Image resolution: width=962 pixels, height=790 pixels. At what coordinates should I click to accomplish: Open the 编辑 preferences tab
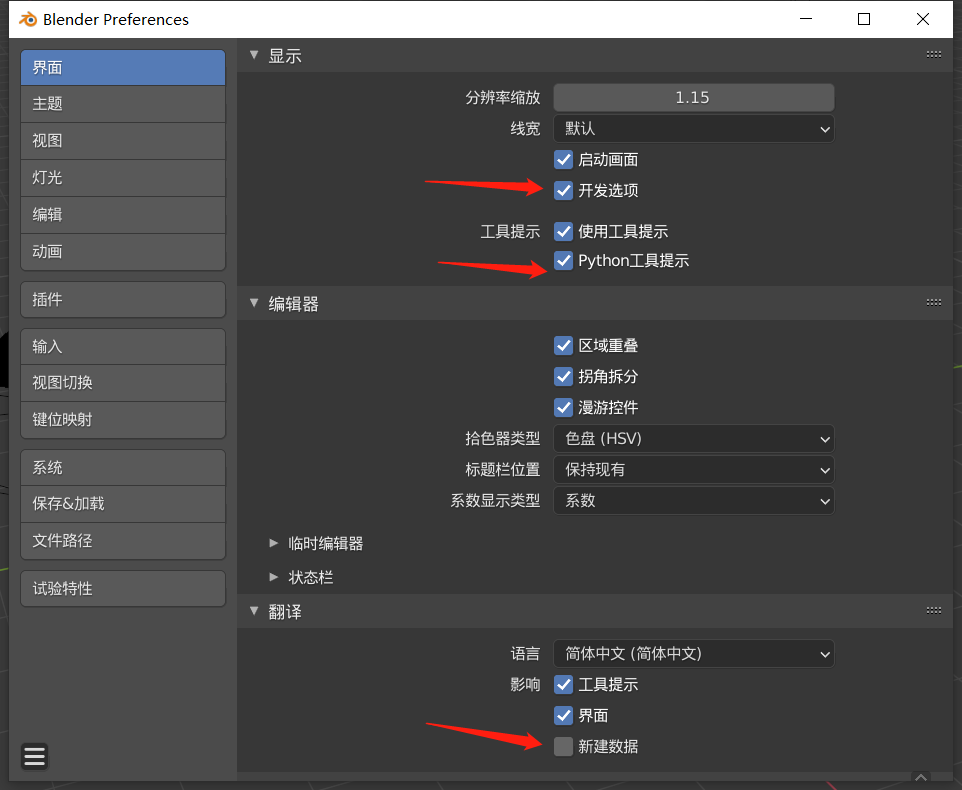123,215
